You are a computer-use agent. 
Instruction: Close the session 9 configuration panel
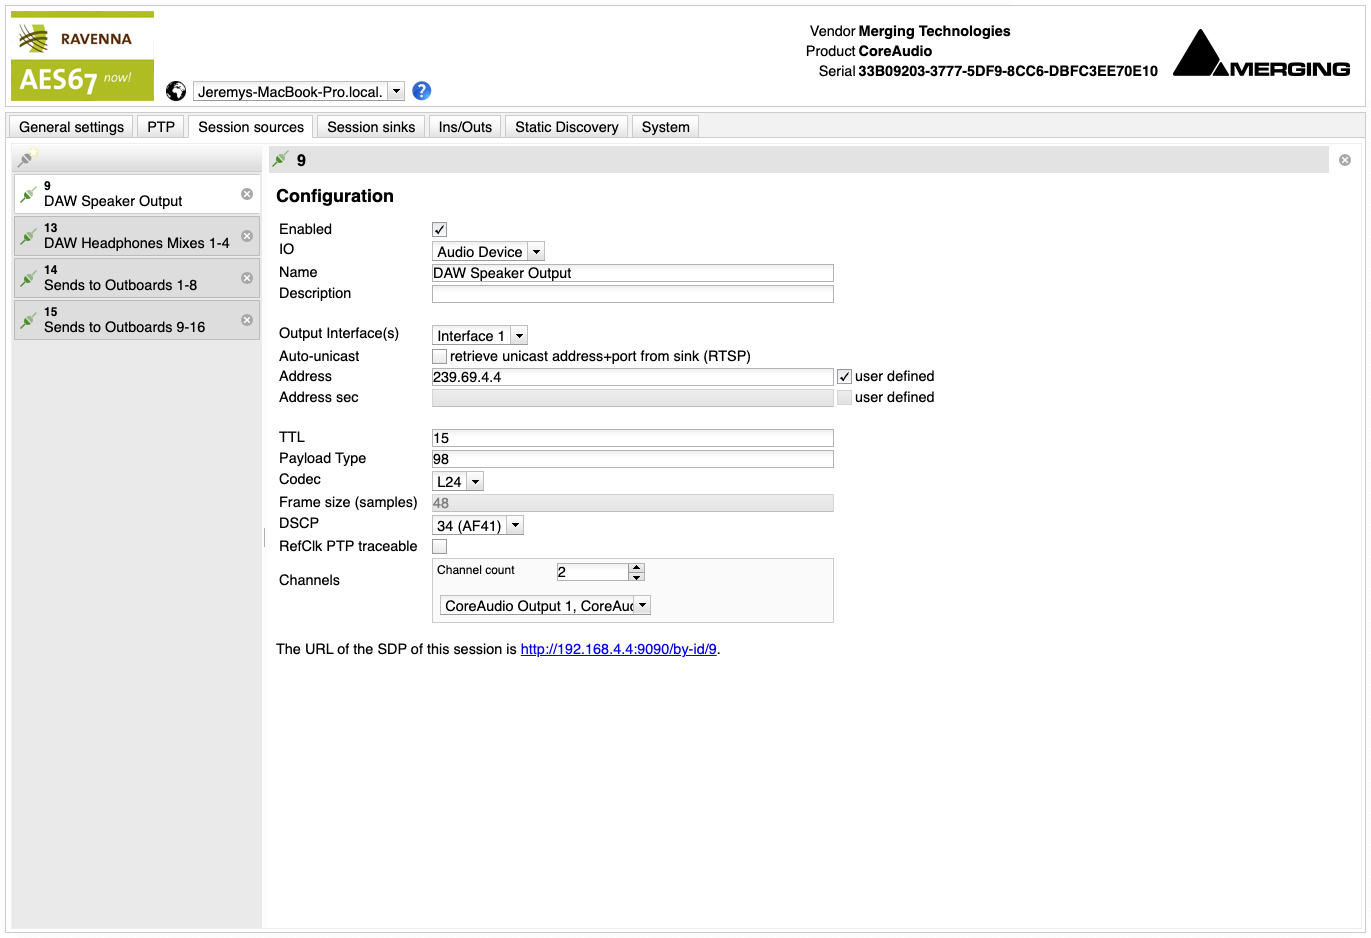pos(1345,160)
